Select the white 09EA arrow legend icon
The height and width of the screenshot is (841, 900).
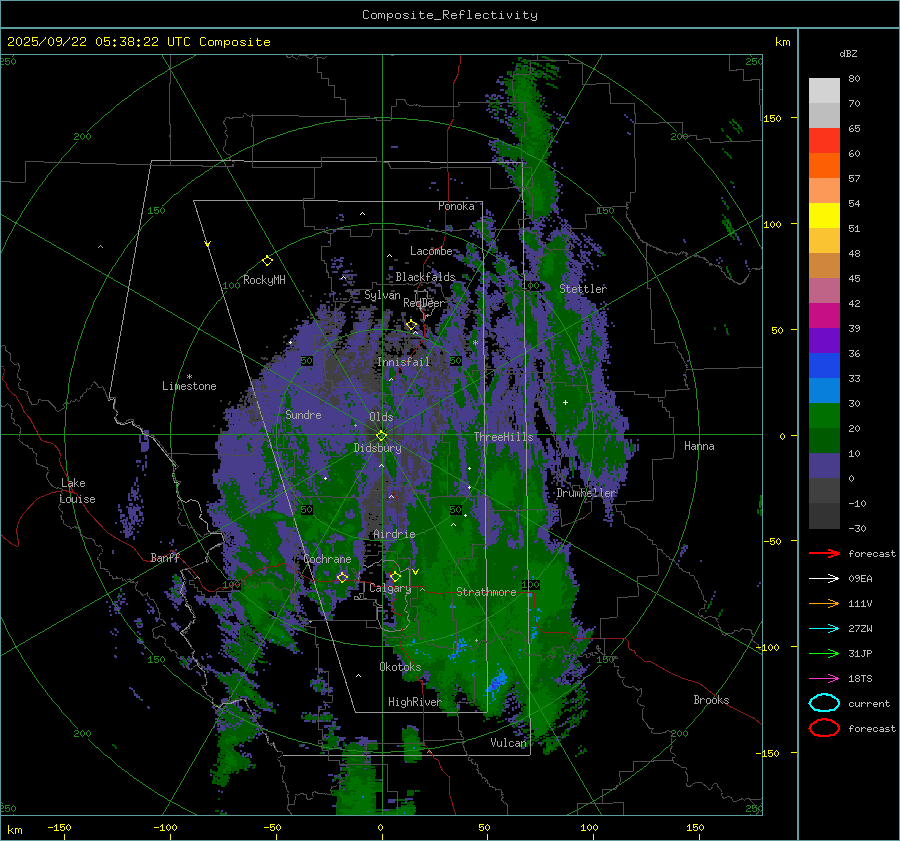(824, 578)
